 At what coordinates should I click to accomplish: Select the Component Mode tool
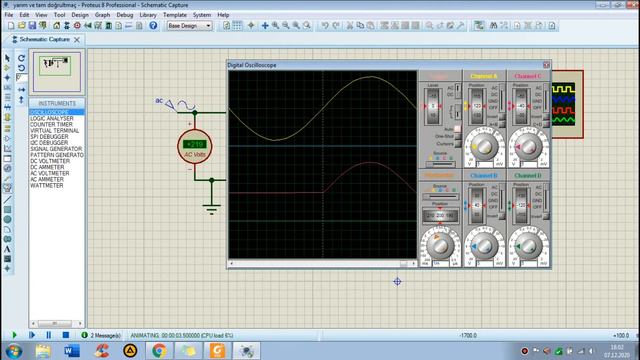(x=7, y=68)
